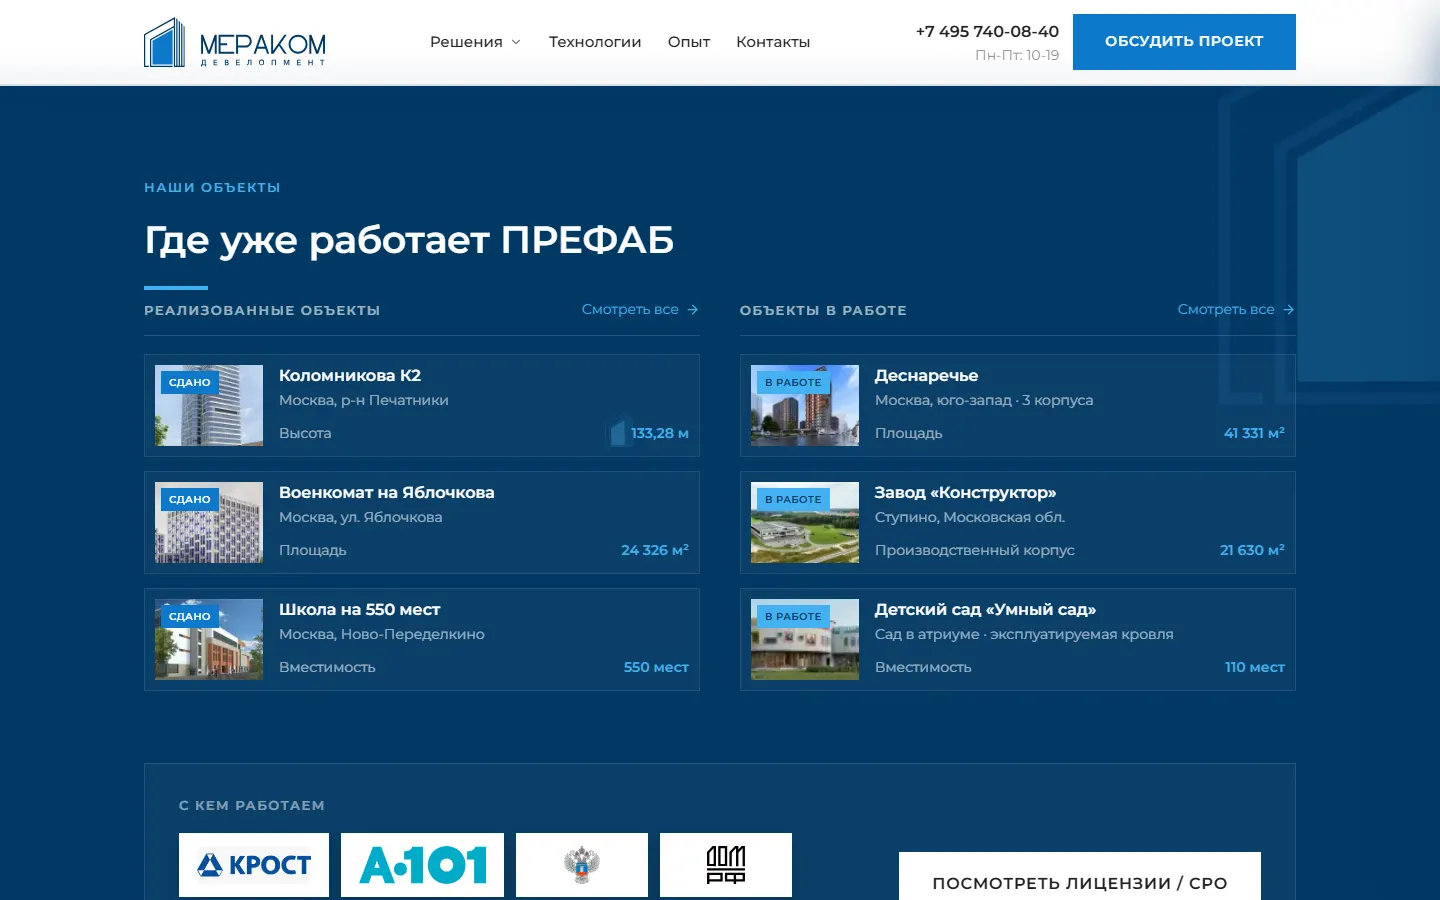This screenshot has width=1440, height=900.
Task: Select the Завод «Конструктор» thumbnail
Action: click(x=805, y=522)
